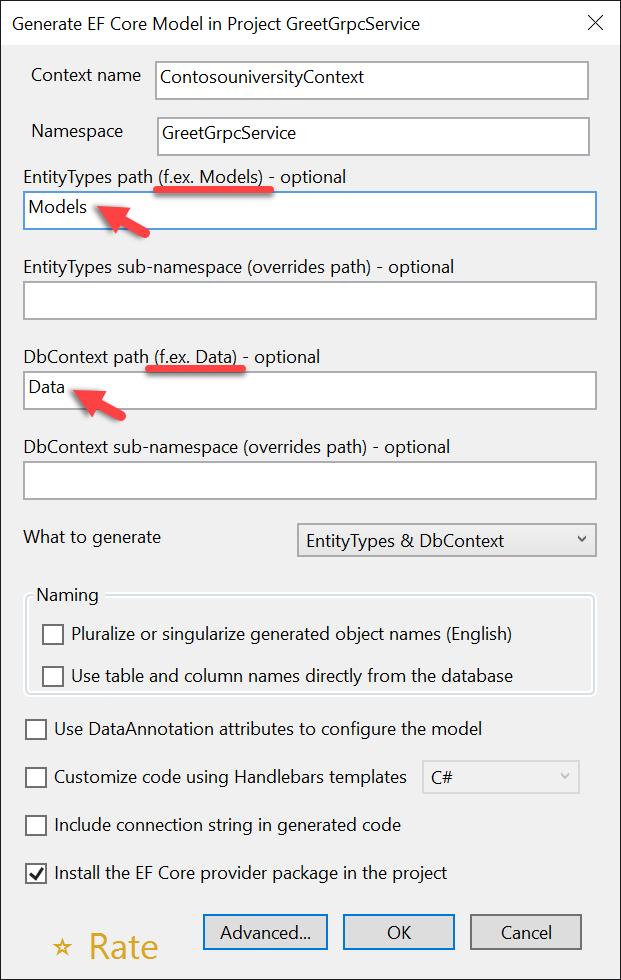Close the Generate EF Core Model dialog
This screenshot has height=980, width=621.
(595, 22)
